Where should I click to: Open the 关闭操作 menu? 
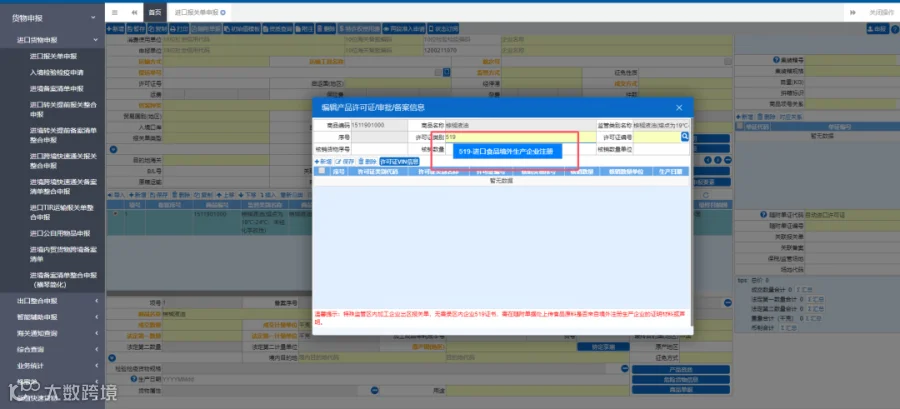(884, 12)
